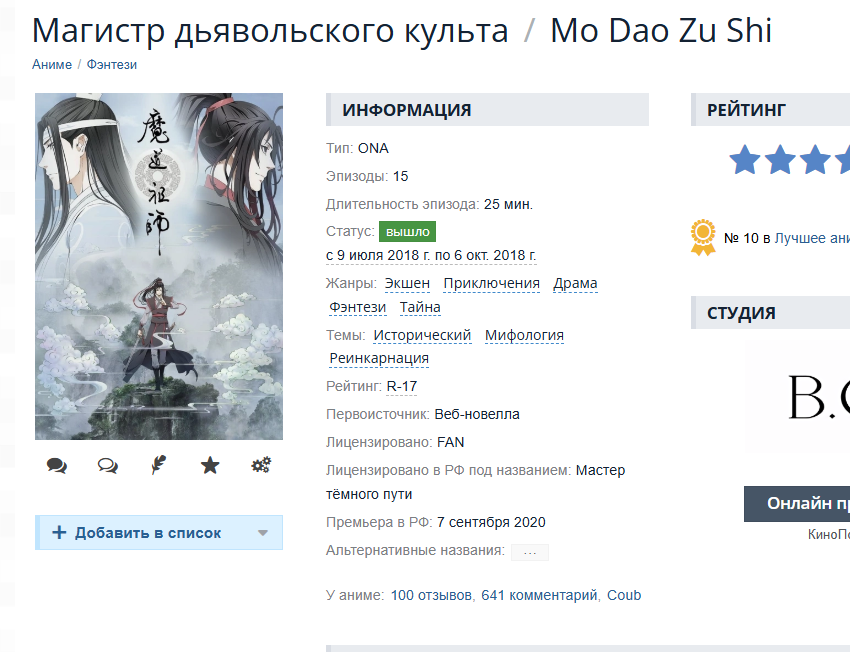
Task: Click the feather write review icon
Action: [x=158, y=465]
